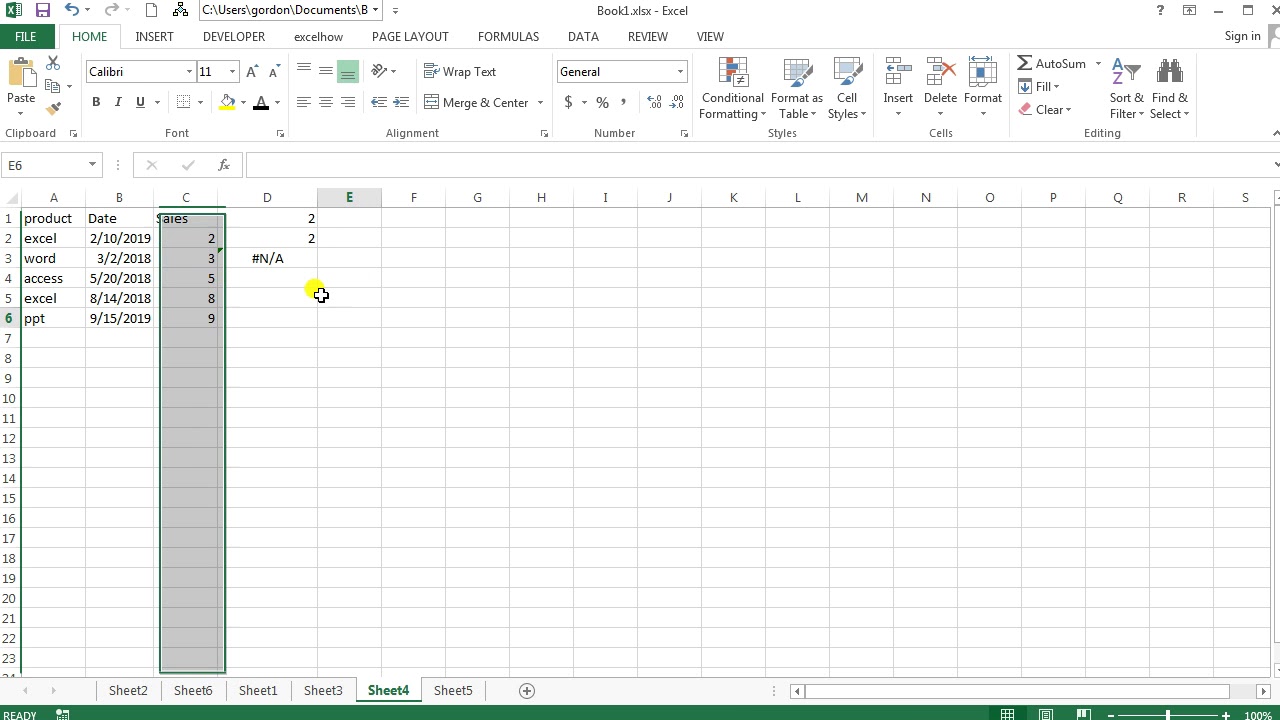Switch to the INSERT ribbon tab
This screenshot has width=1280, height=720.
154,36
